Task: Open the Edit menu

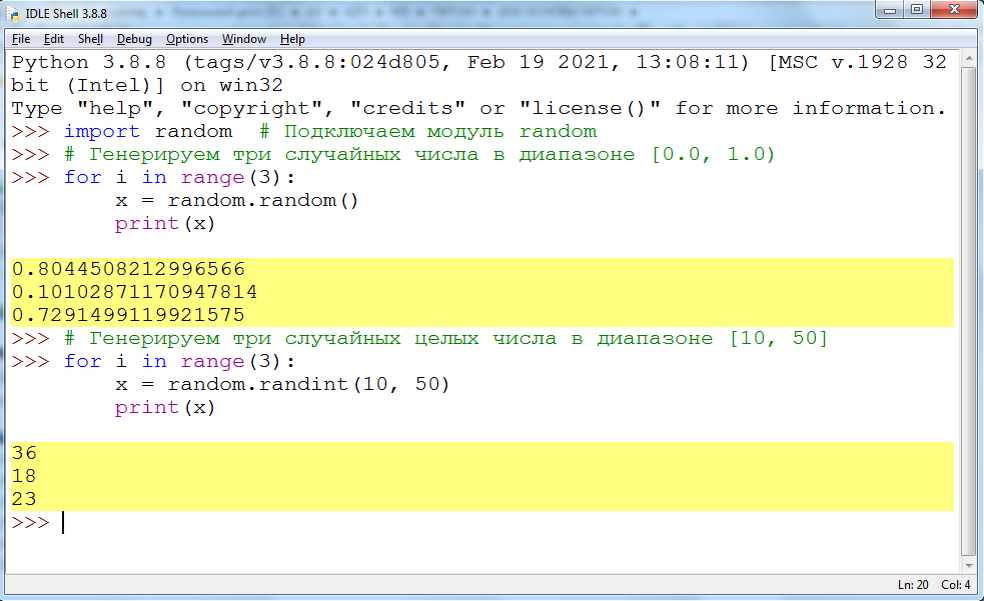Action: point(53,39)
